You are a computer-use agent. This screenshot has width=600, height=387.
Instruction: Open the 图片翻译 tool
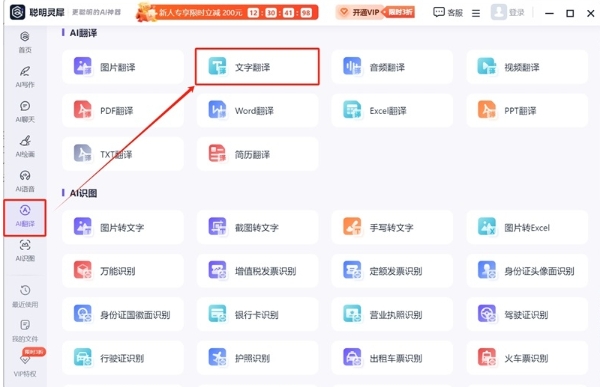point(123,67)
